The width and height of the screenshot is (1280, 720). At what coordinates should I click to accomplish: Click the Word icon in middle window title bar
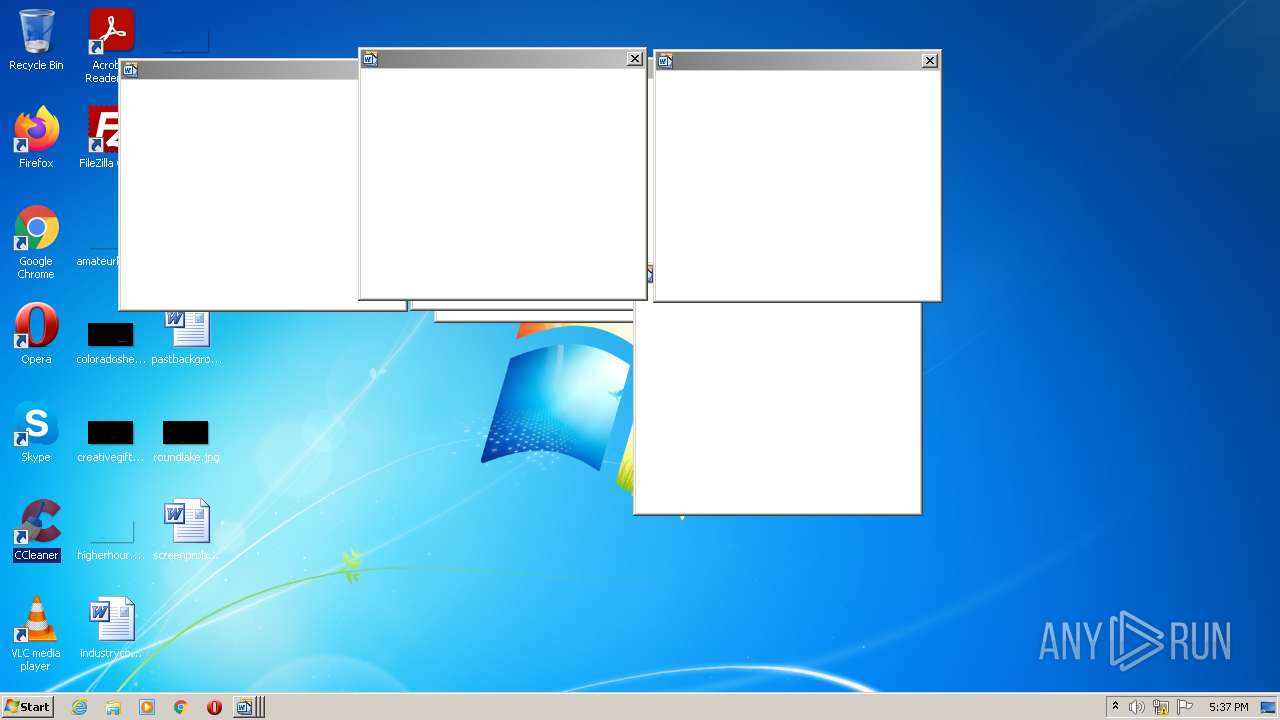[x=370, y=59]
